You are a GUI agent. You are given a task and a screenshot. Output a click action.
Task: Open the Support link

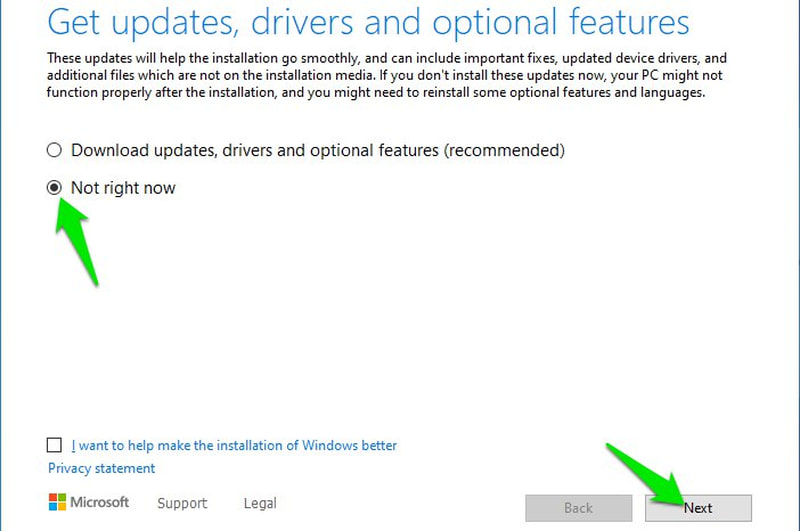tap(182, 503)
